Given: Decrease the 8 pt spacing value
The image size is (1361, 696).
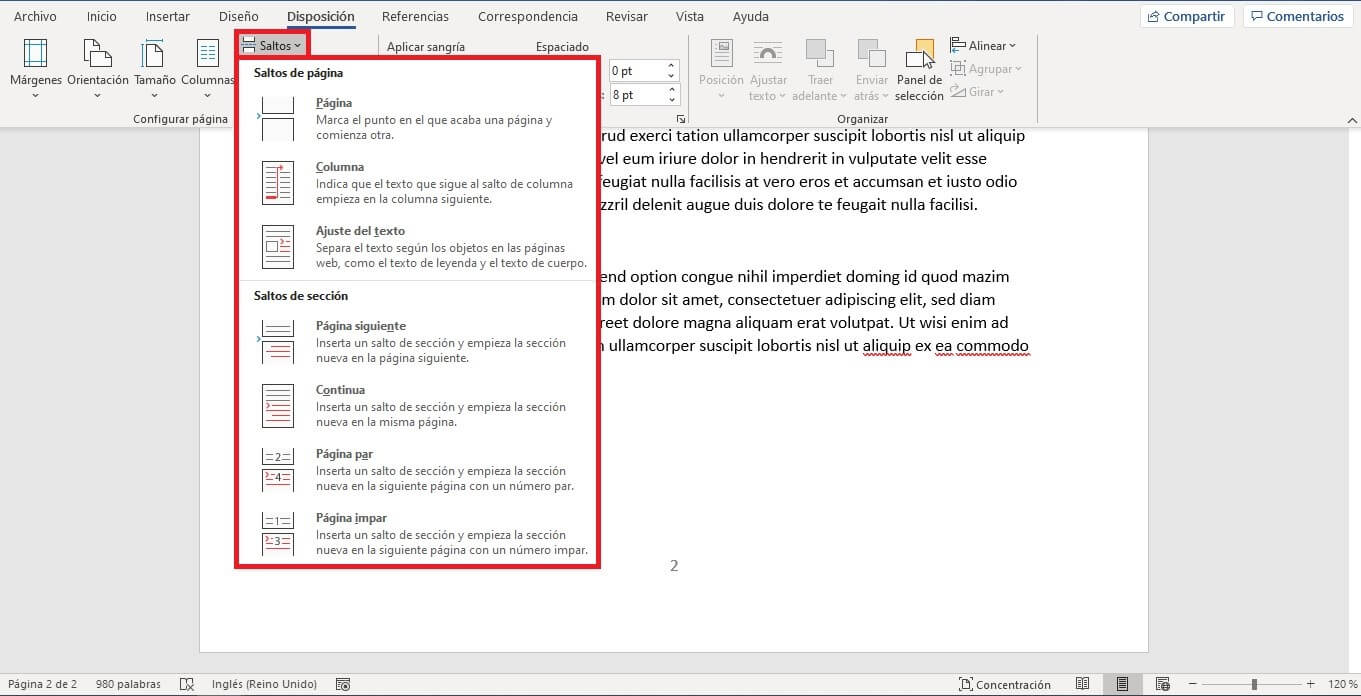Looking at the screenshot, I should pyautogui.click(x=672, y=100).
